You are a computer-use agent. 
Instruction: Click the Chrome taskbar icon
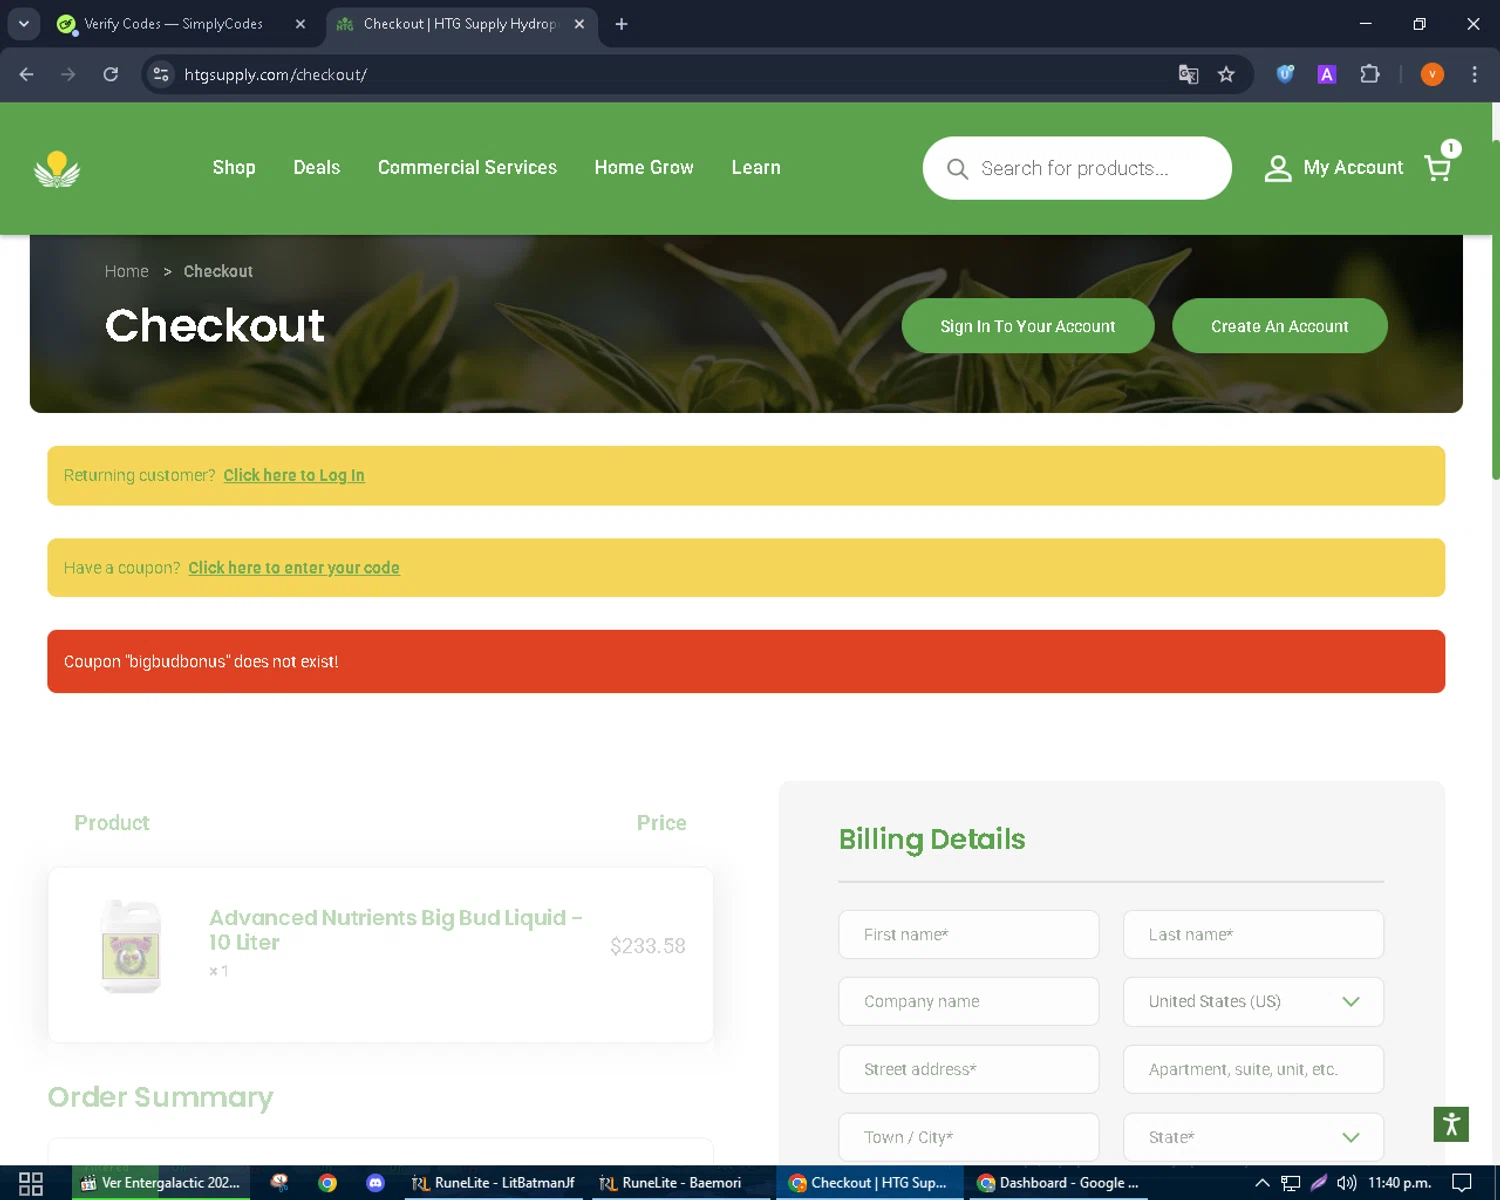tap(327, 1183)
